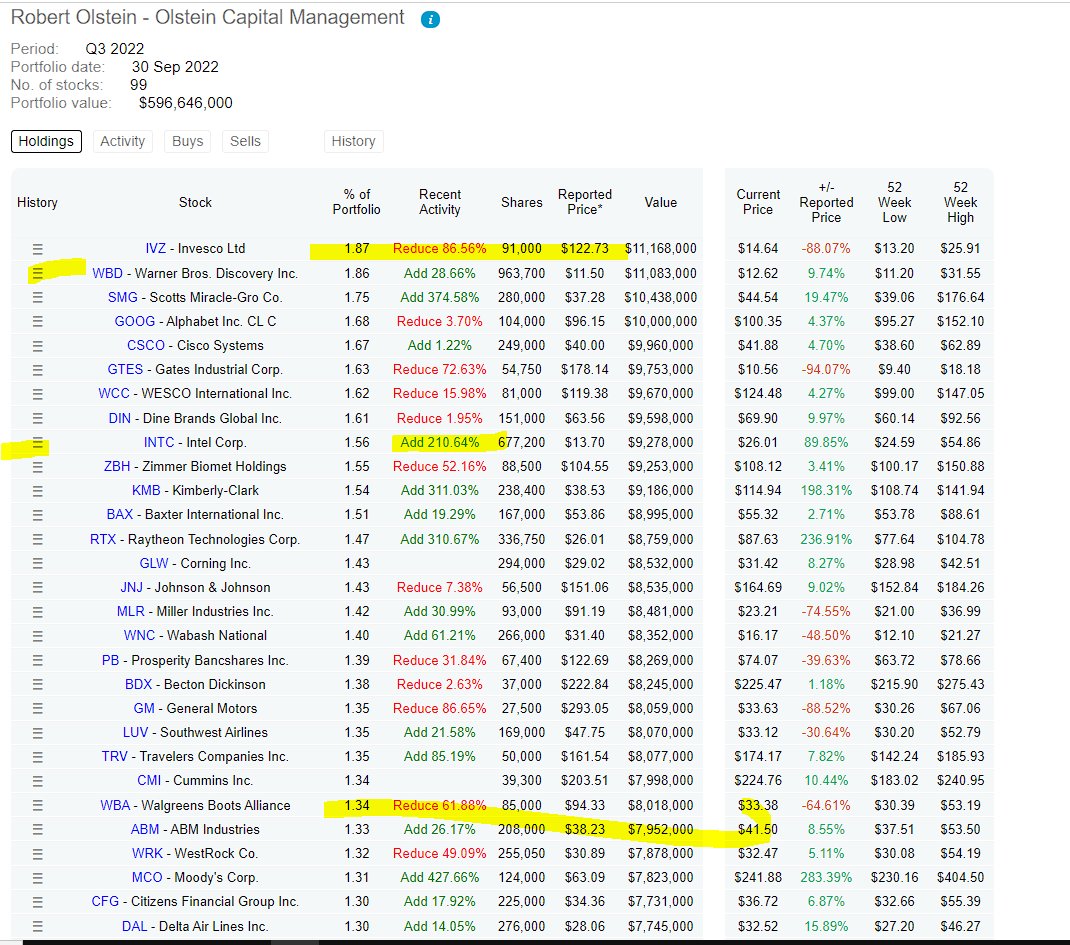Open the history icon for WBD Warner Bros row

pyautogui.click(x=37, y=272)
